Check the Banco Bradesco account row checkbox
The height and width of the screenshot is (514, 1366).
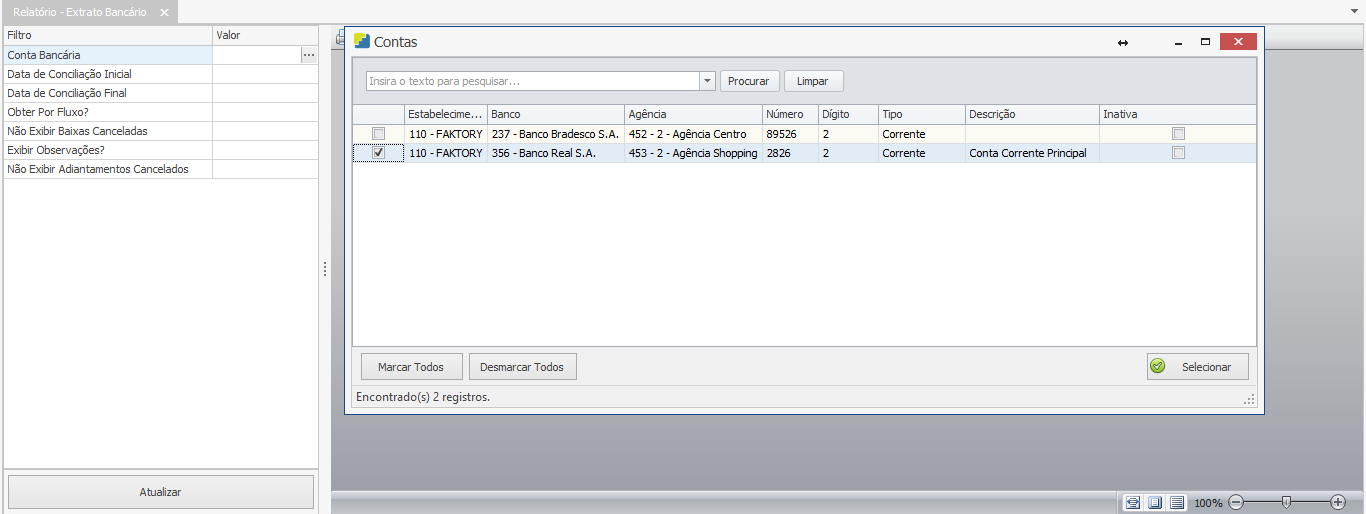point(378,134)
